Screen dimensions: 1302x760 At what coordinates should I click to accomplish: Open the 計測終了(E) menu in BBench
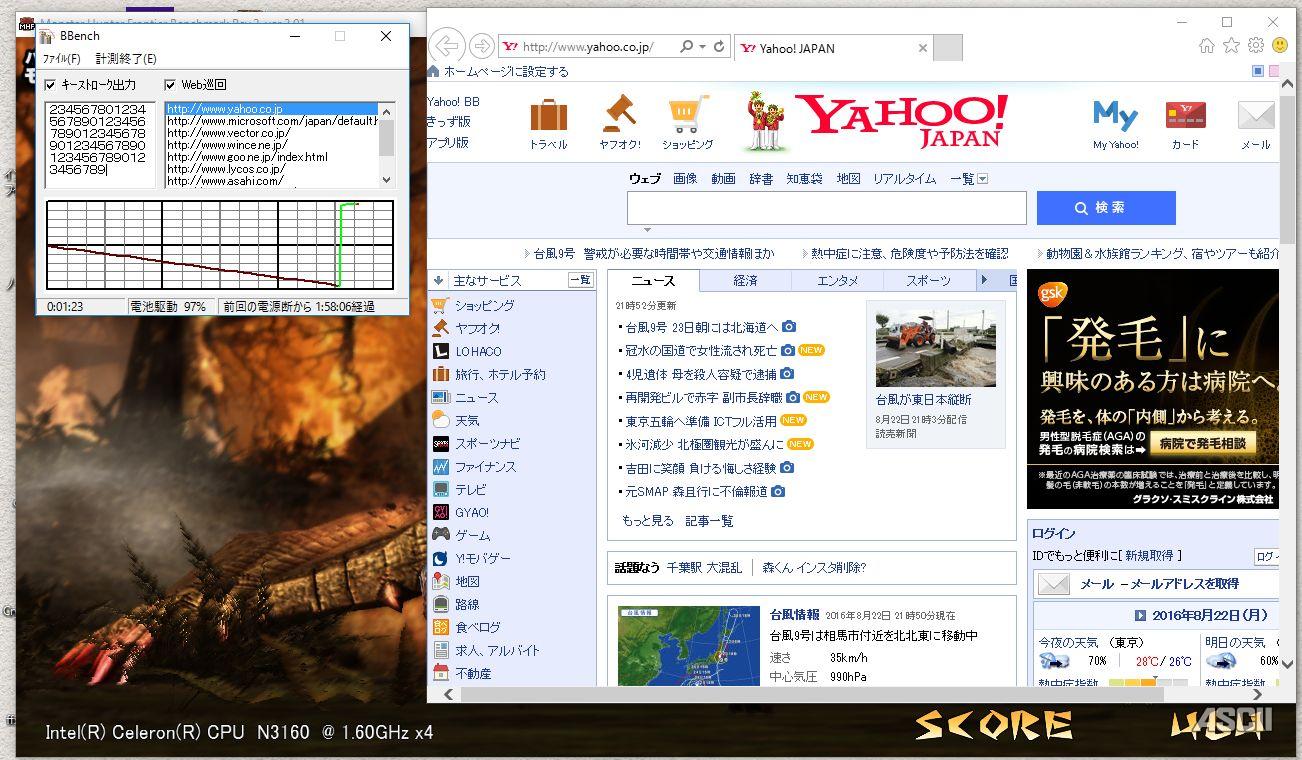pyautogui.click(x=126, y=59)
